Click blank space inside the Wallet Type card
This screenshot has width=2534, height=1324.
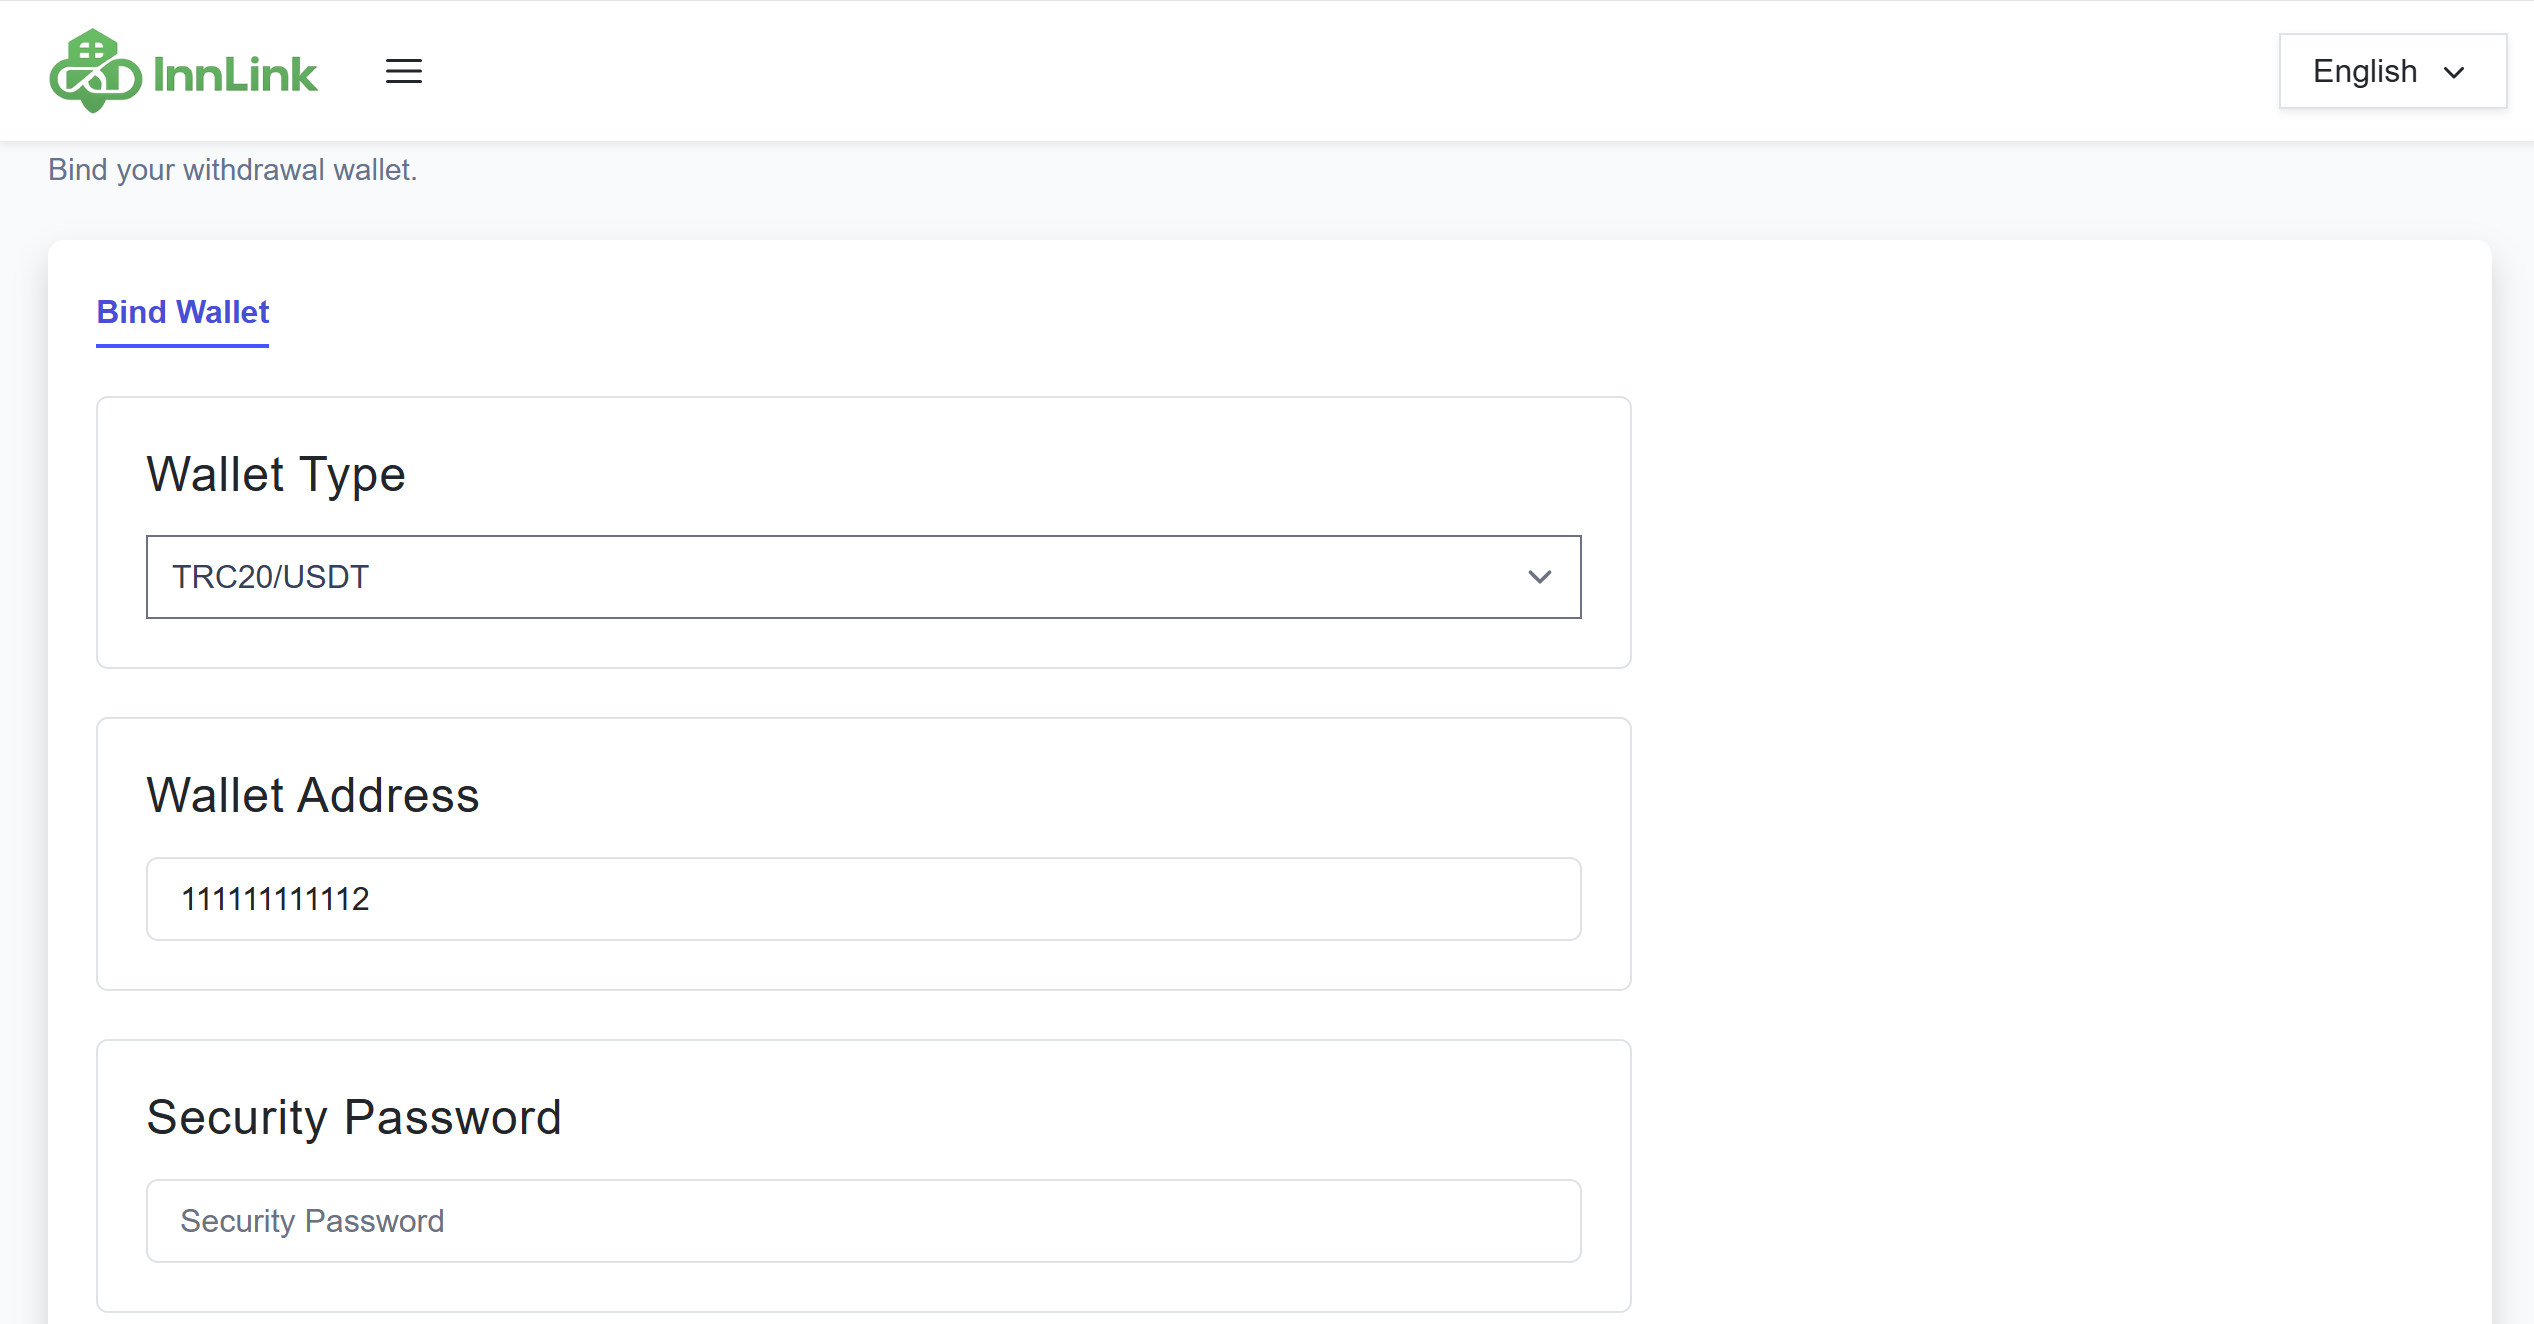click(x=1000, y=470)
